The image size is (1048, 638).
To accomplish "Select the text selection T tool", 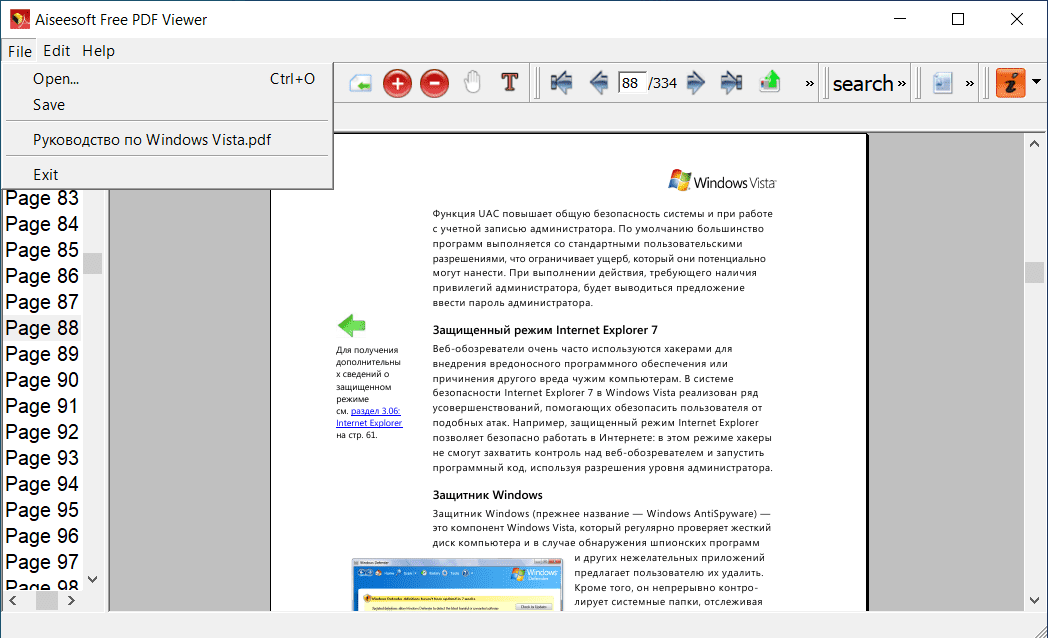I will (x=510, y=83).
